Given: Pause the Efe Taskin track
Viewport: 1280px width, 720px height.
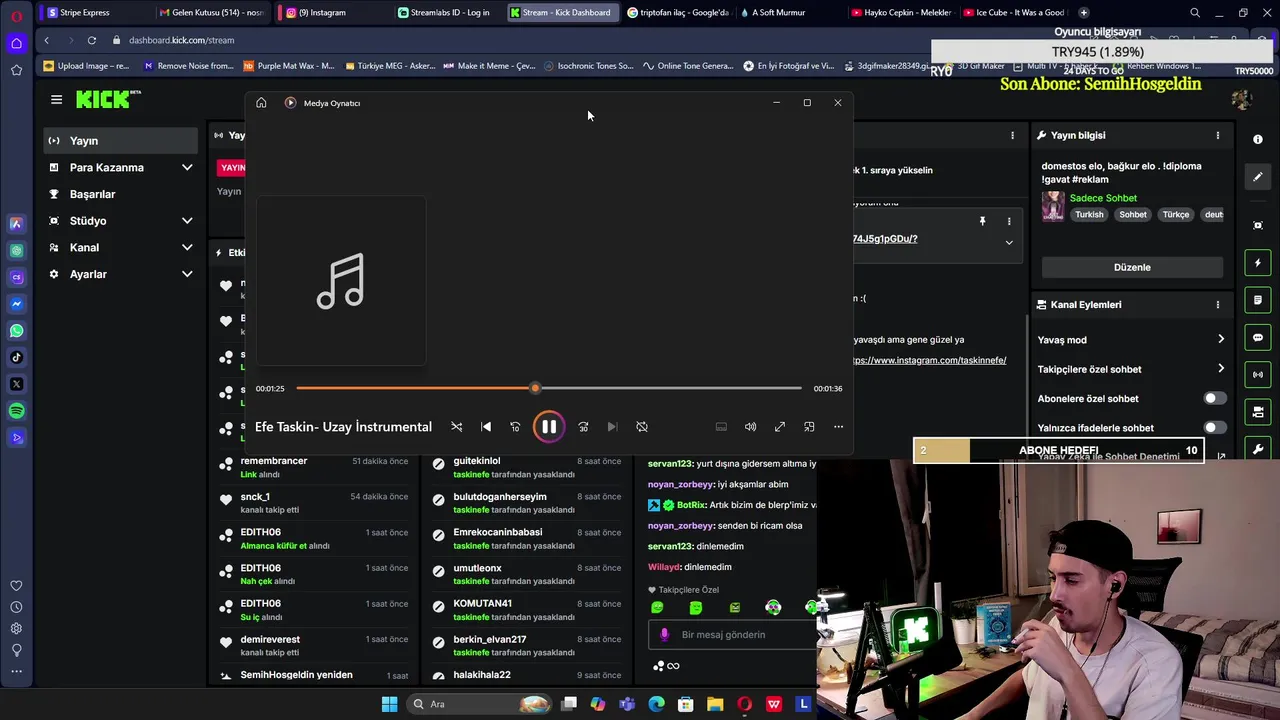Looking at the screenshot, I should [x=549, y=427].
